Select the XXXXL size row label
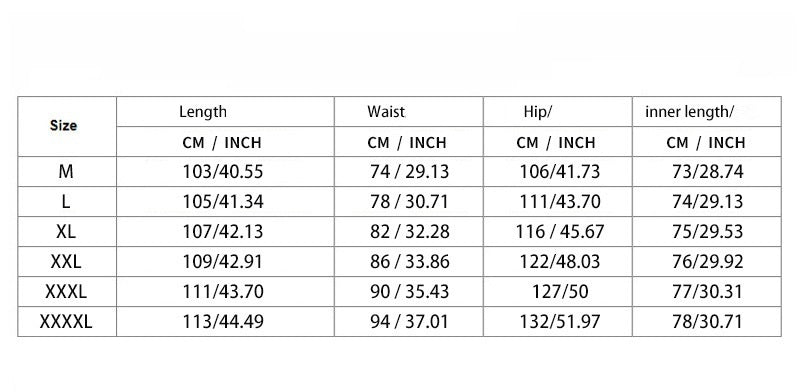 (66, 322)
